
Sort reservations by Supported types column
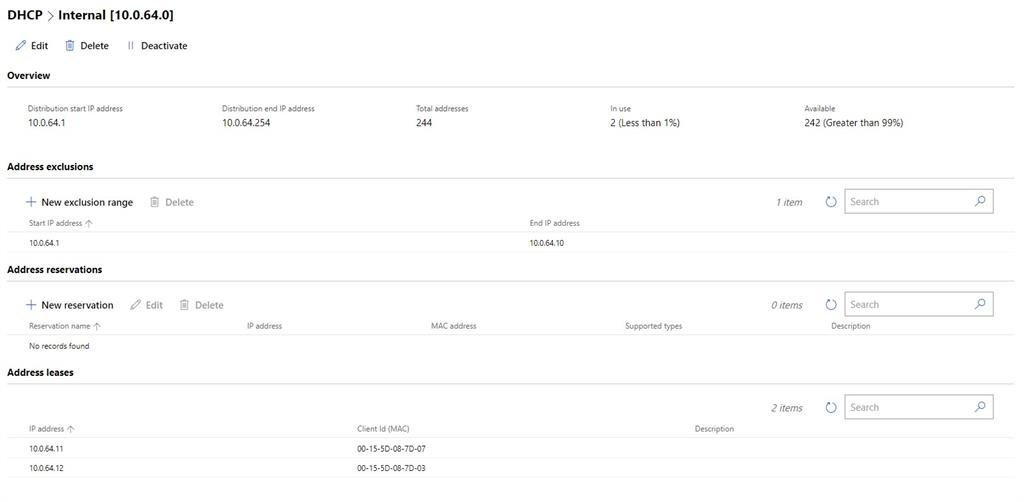pyautogui.click(x=654, y=326)
